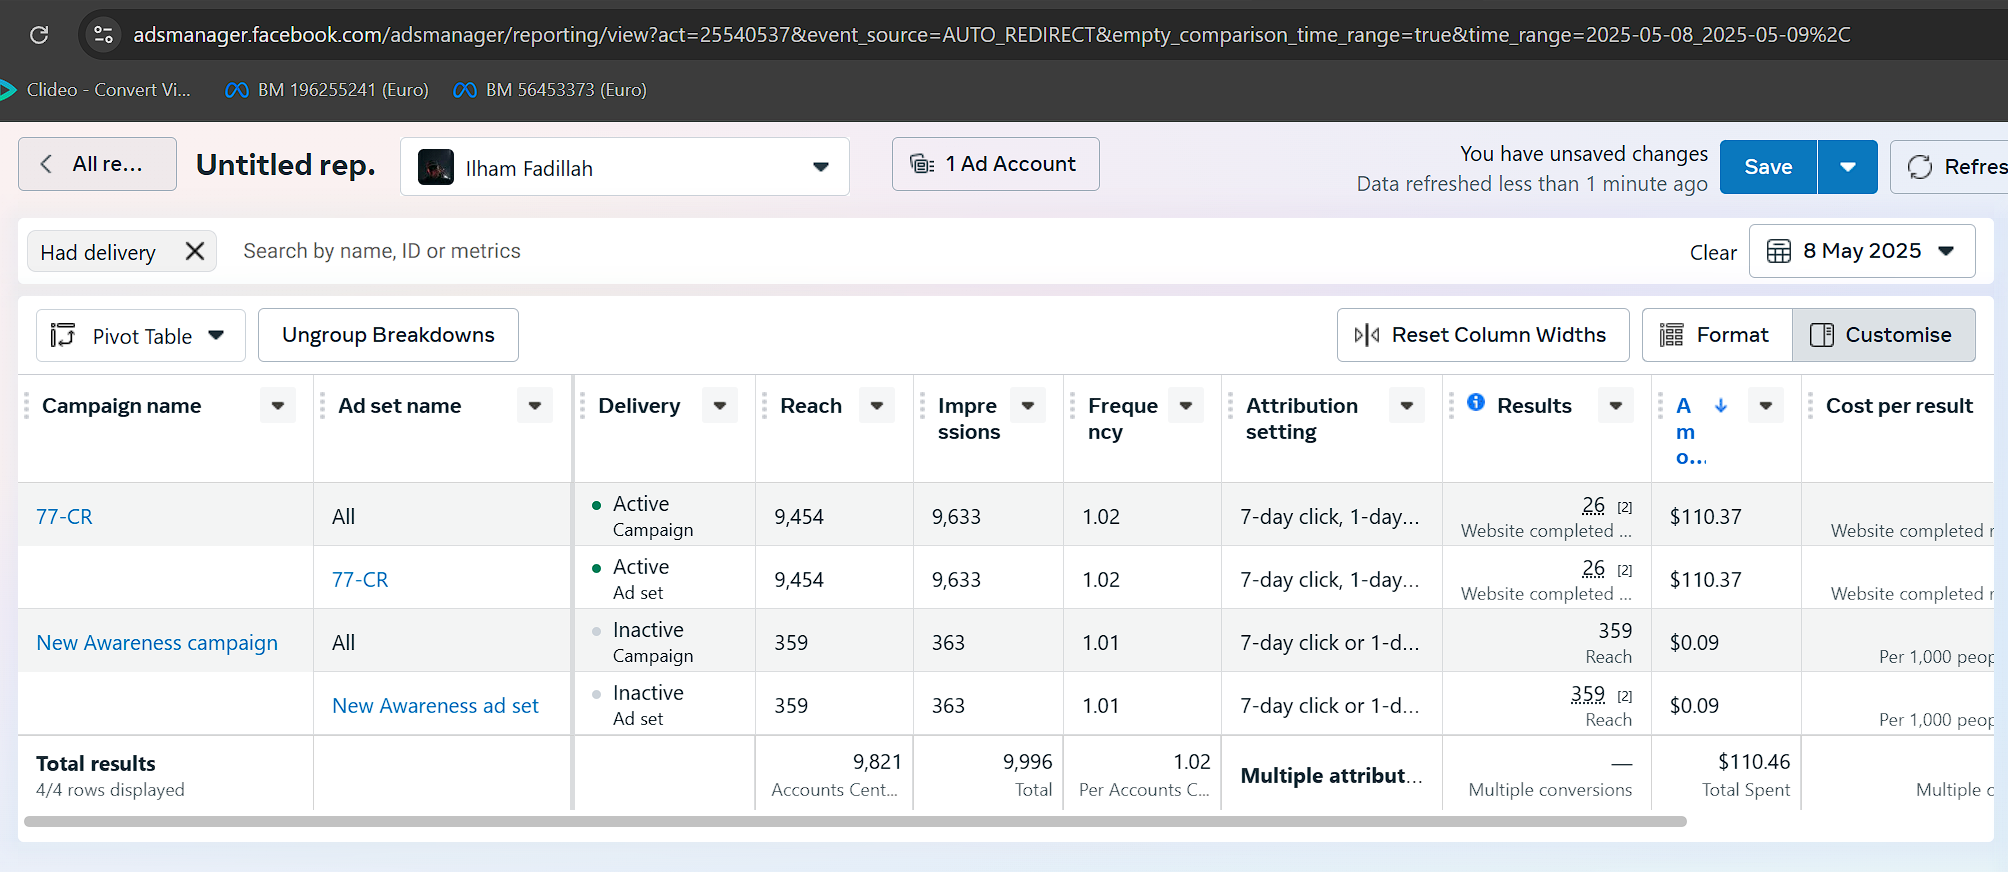
Task: Open New Awareness campaign link
Action: click(x=157, y=643)
